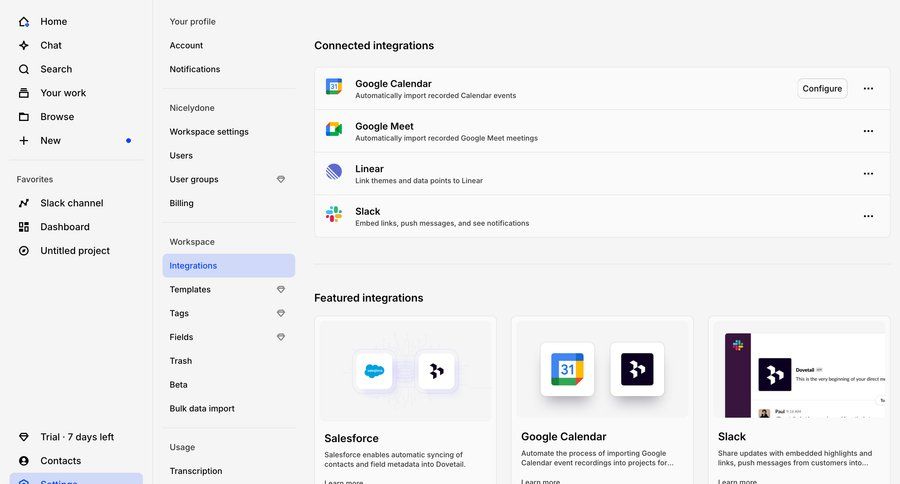Click New to create an item

50,141
